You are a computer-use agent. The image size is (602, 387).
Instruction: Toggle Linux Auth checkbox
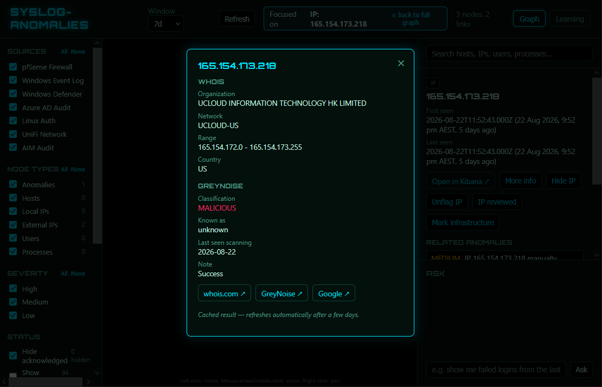tap(13, 121)
